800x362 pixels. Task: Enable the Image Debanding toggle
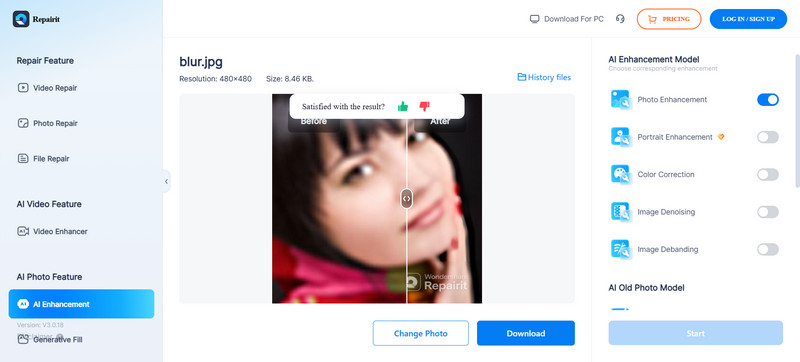[767, 249]
